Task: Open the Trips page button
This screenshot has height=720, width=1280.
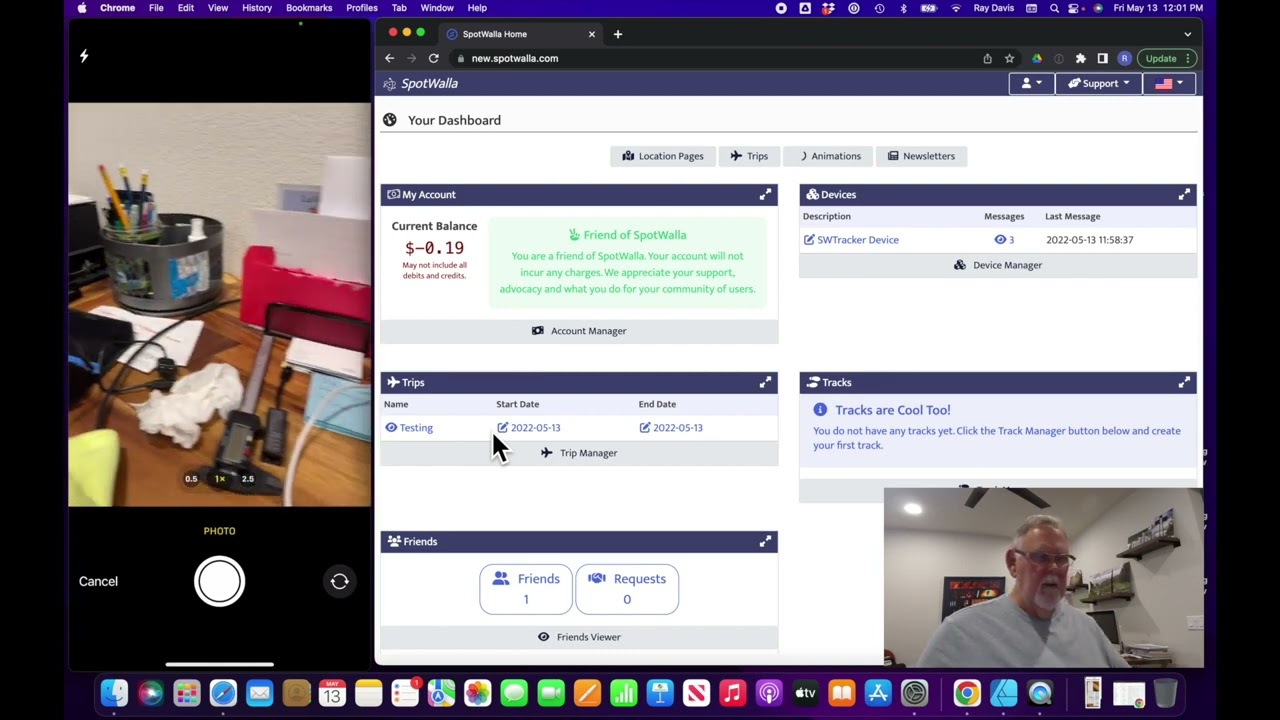Action: [749, 156]
